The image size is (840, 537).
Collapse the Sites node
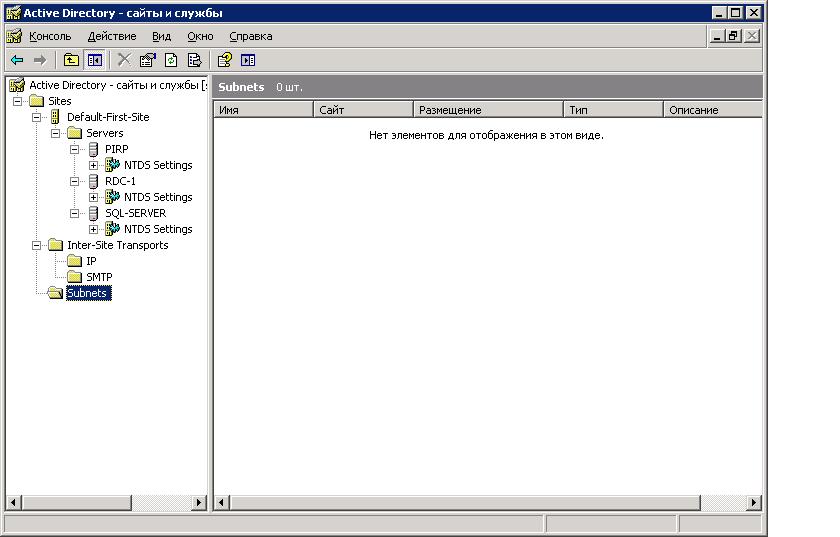click(x=17, y=101)
